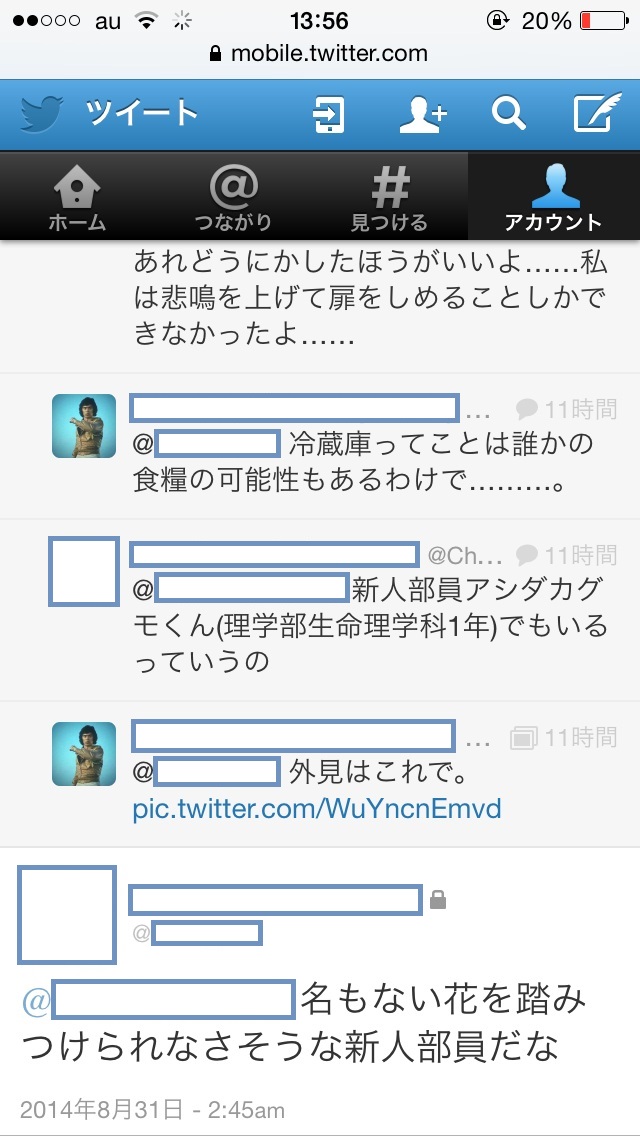Viewport: 640px width, 1136px height.
Task: Switch to the つながり @ tab
Action: point(233,197)
